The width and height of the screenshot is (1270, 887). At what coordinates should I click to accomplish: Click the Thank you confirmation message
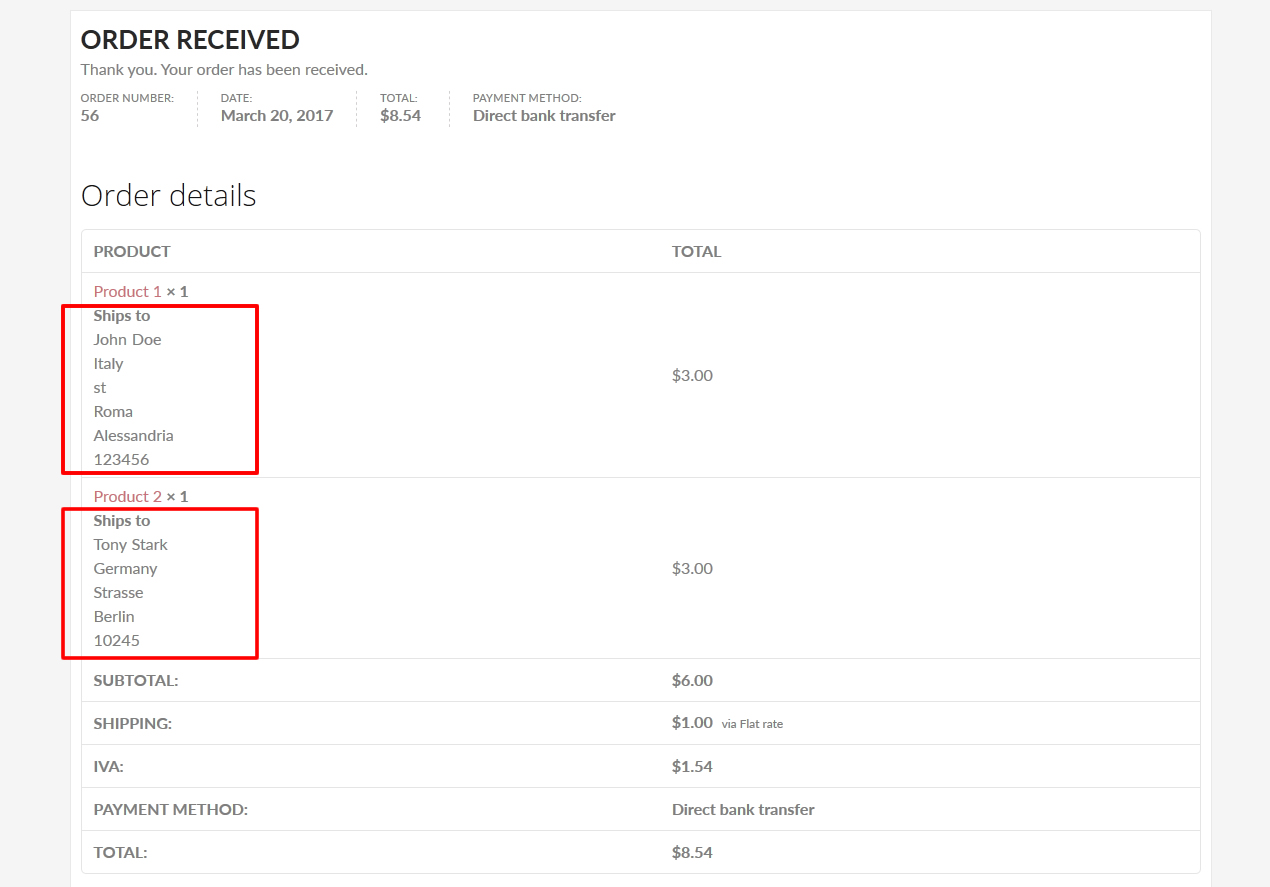224,70
